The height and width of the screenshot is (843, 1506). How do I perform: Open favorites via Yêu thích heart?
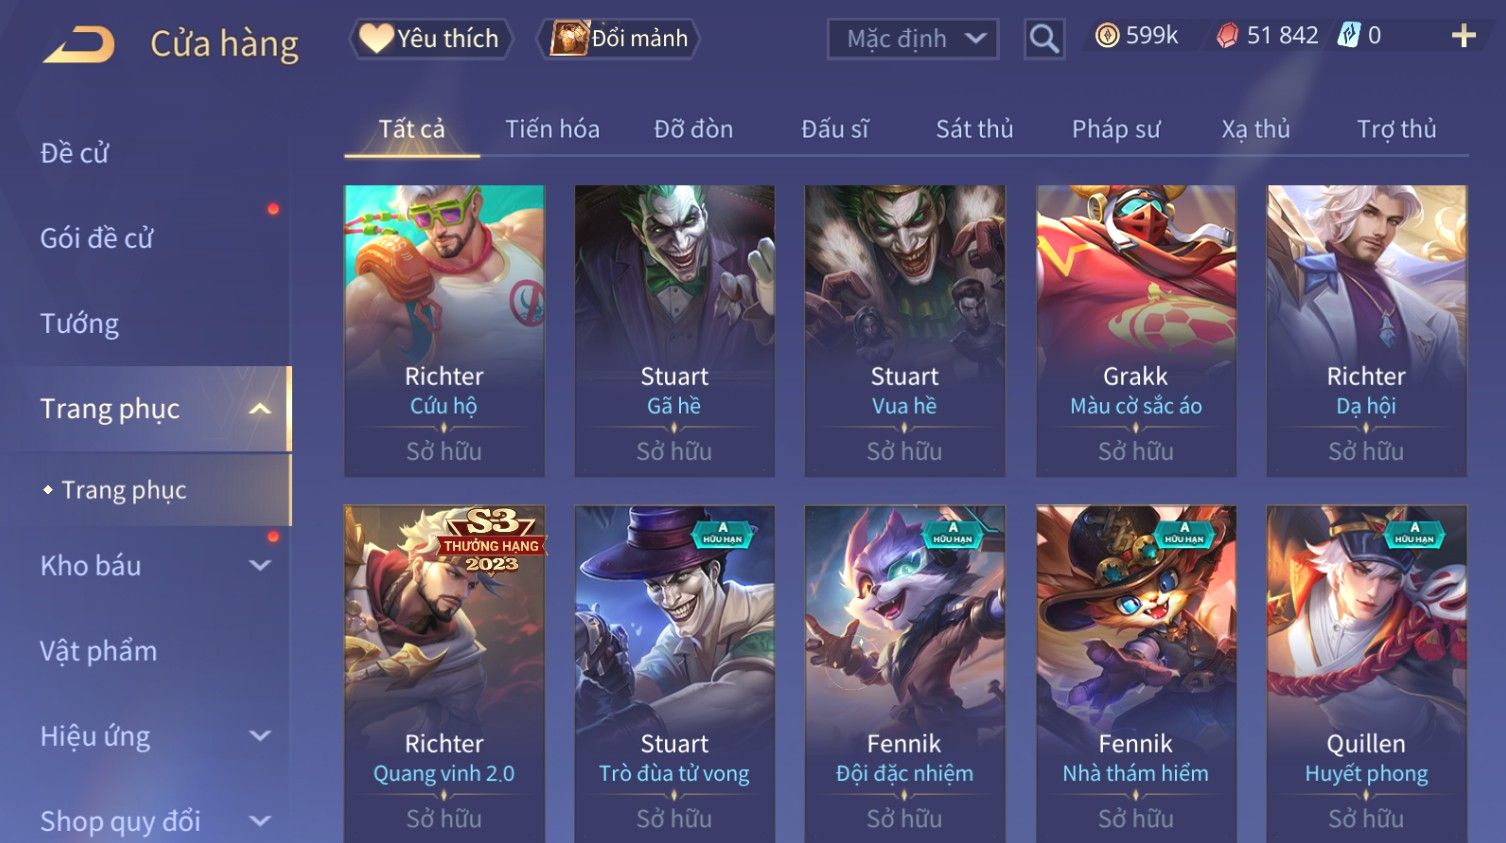pos(431,39)
